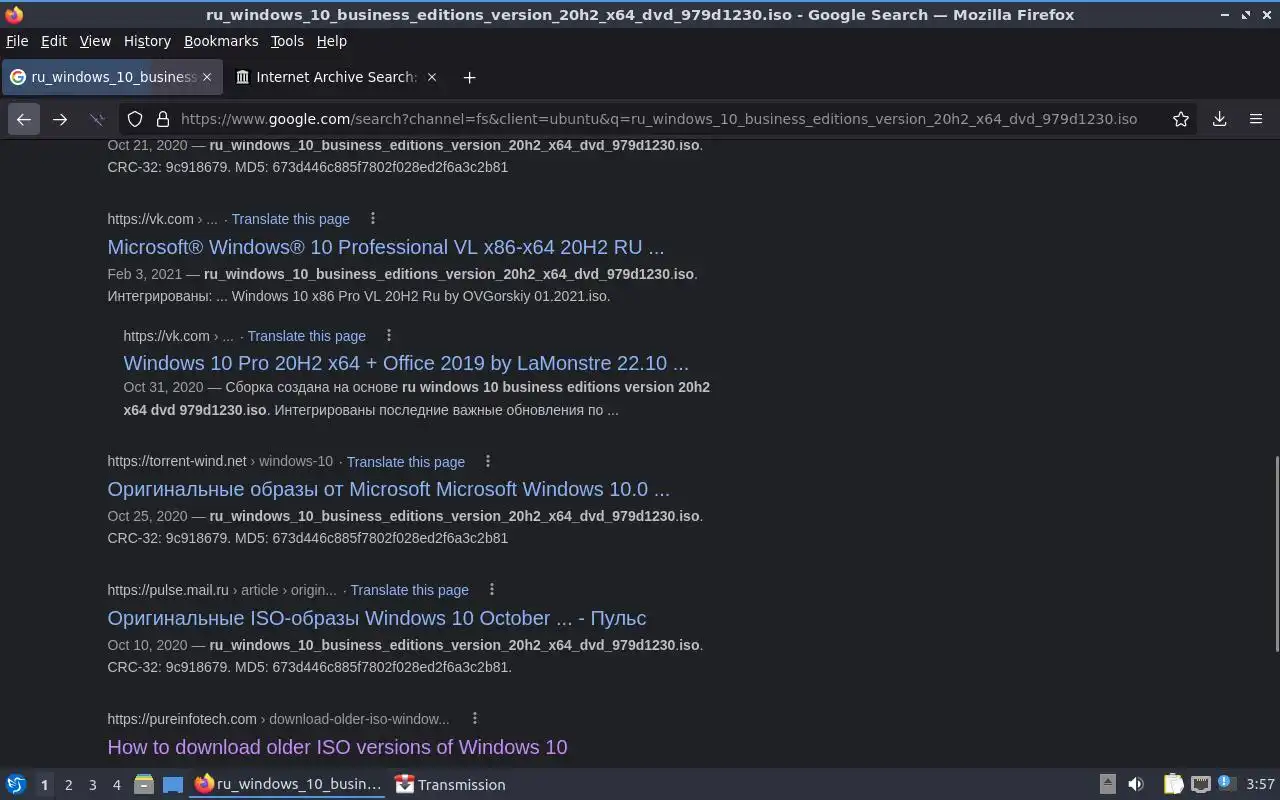Open the network status tray icon
This screenshot has width=1280, height=800.
click(1201, 785)
